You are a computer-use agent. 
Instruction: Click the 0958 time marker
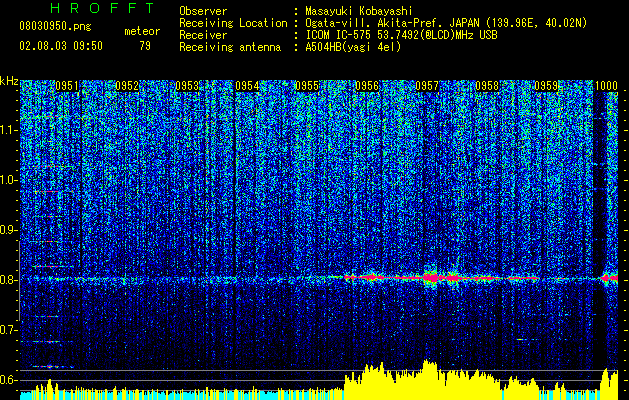coord(487,86)
